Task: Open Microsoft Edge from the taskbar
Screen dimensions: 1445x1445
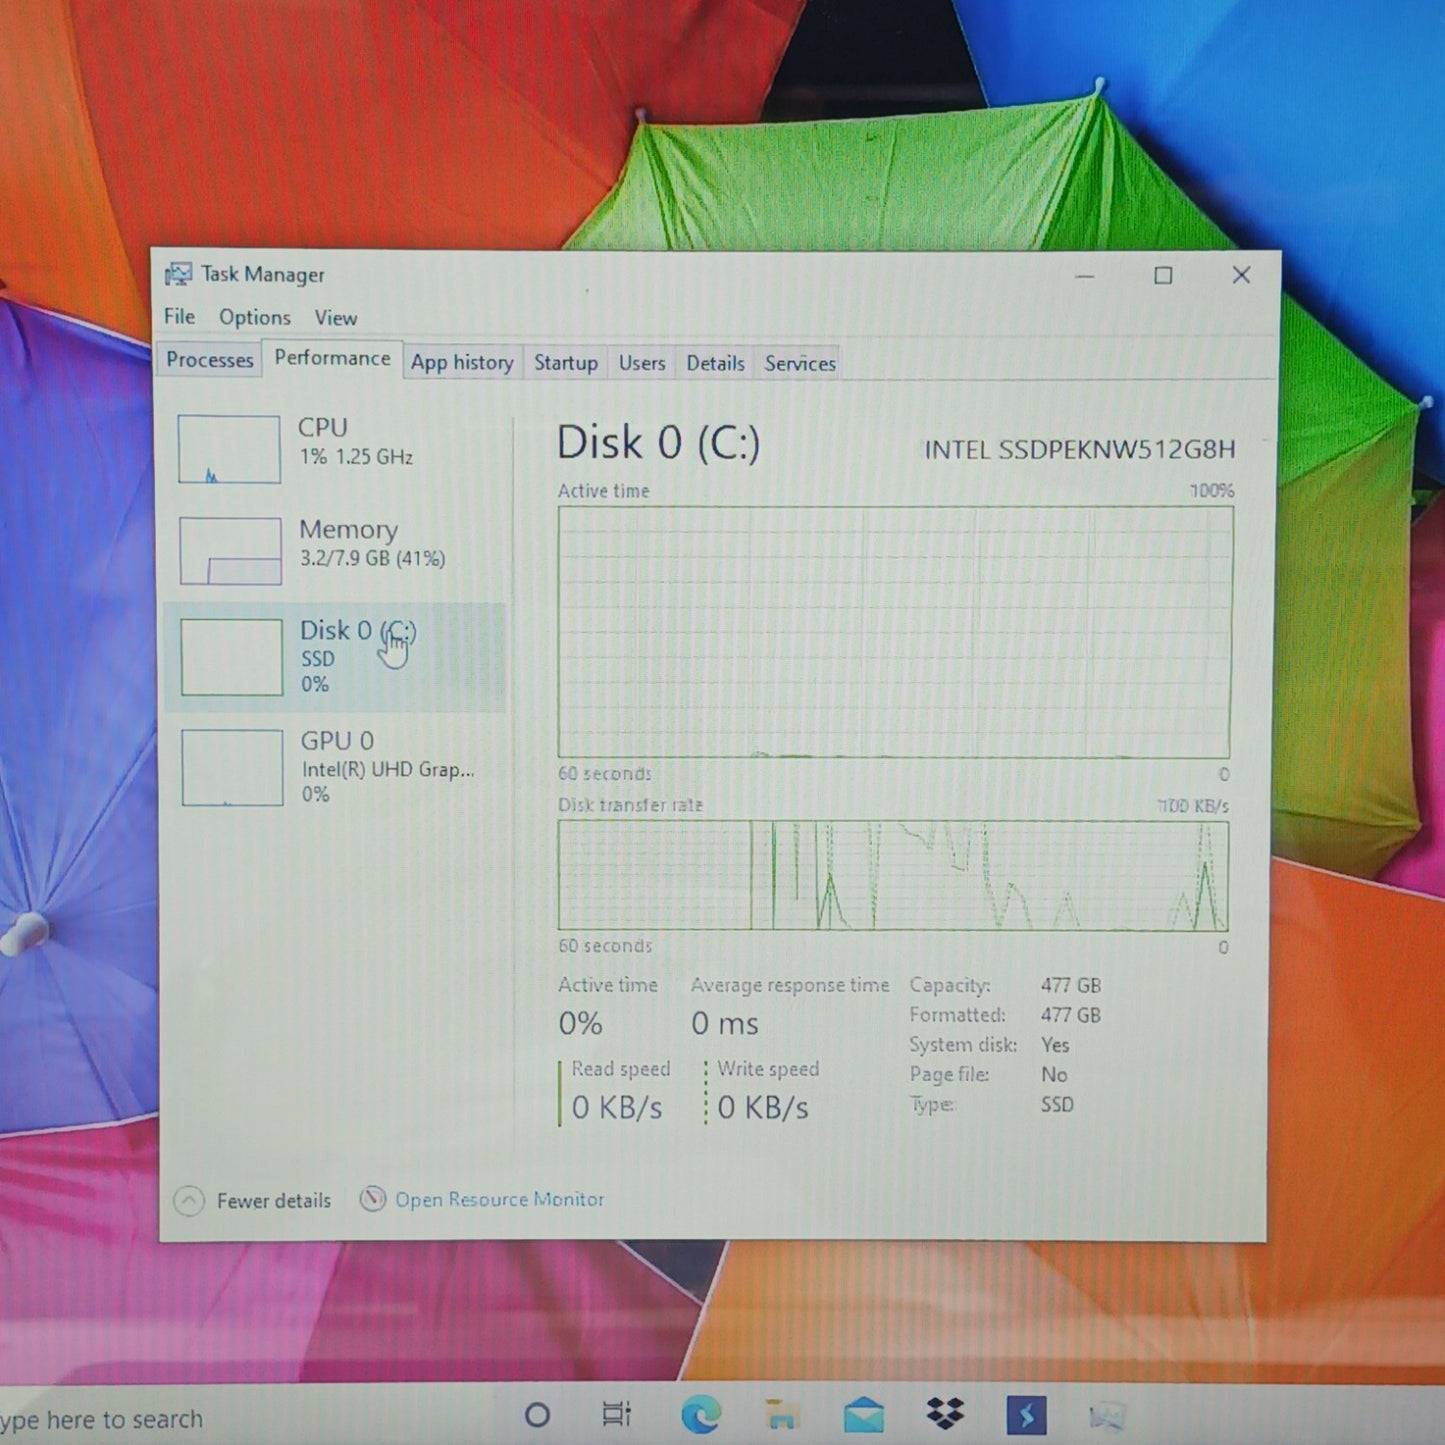Action: 701,1415
